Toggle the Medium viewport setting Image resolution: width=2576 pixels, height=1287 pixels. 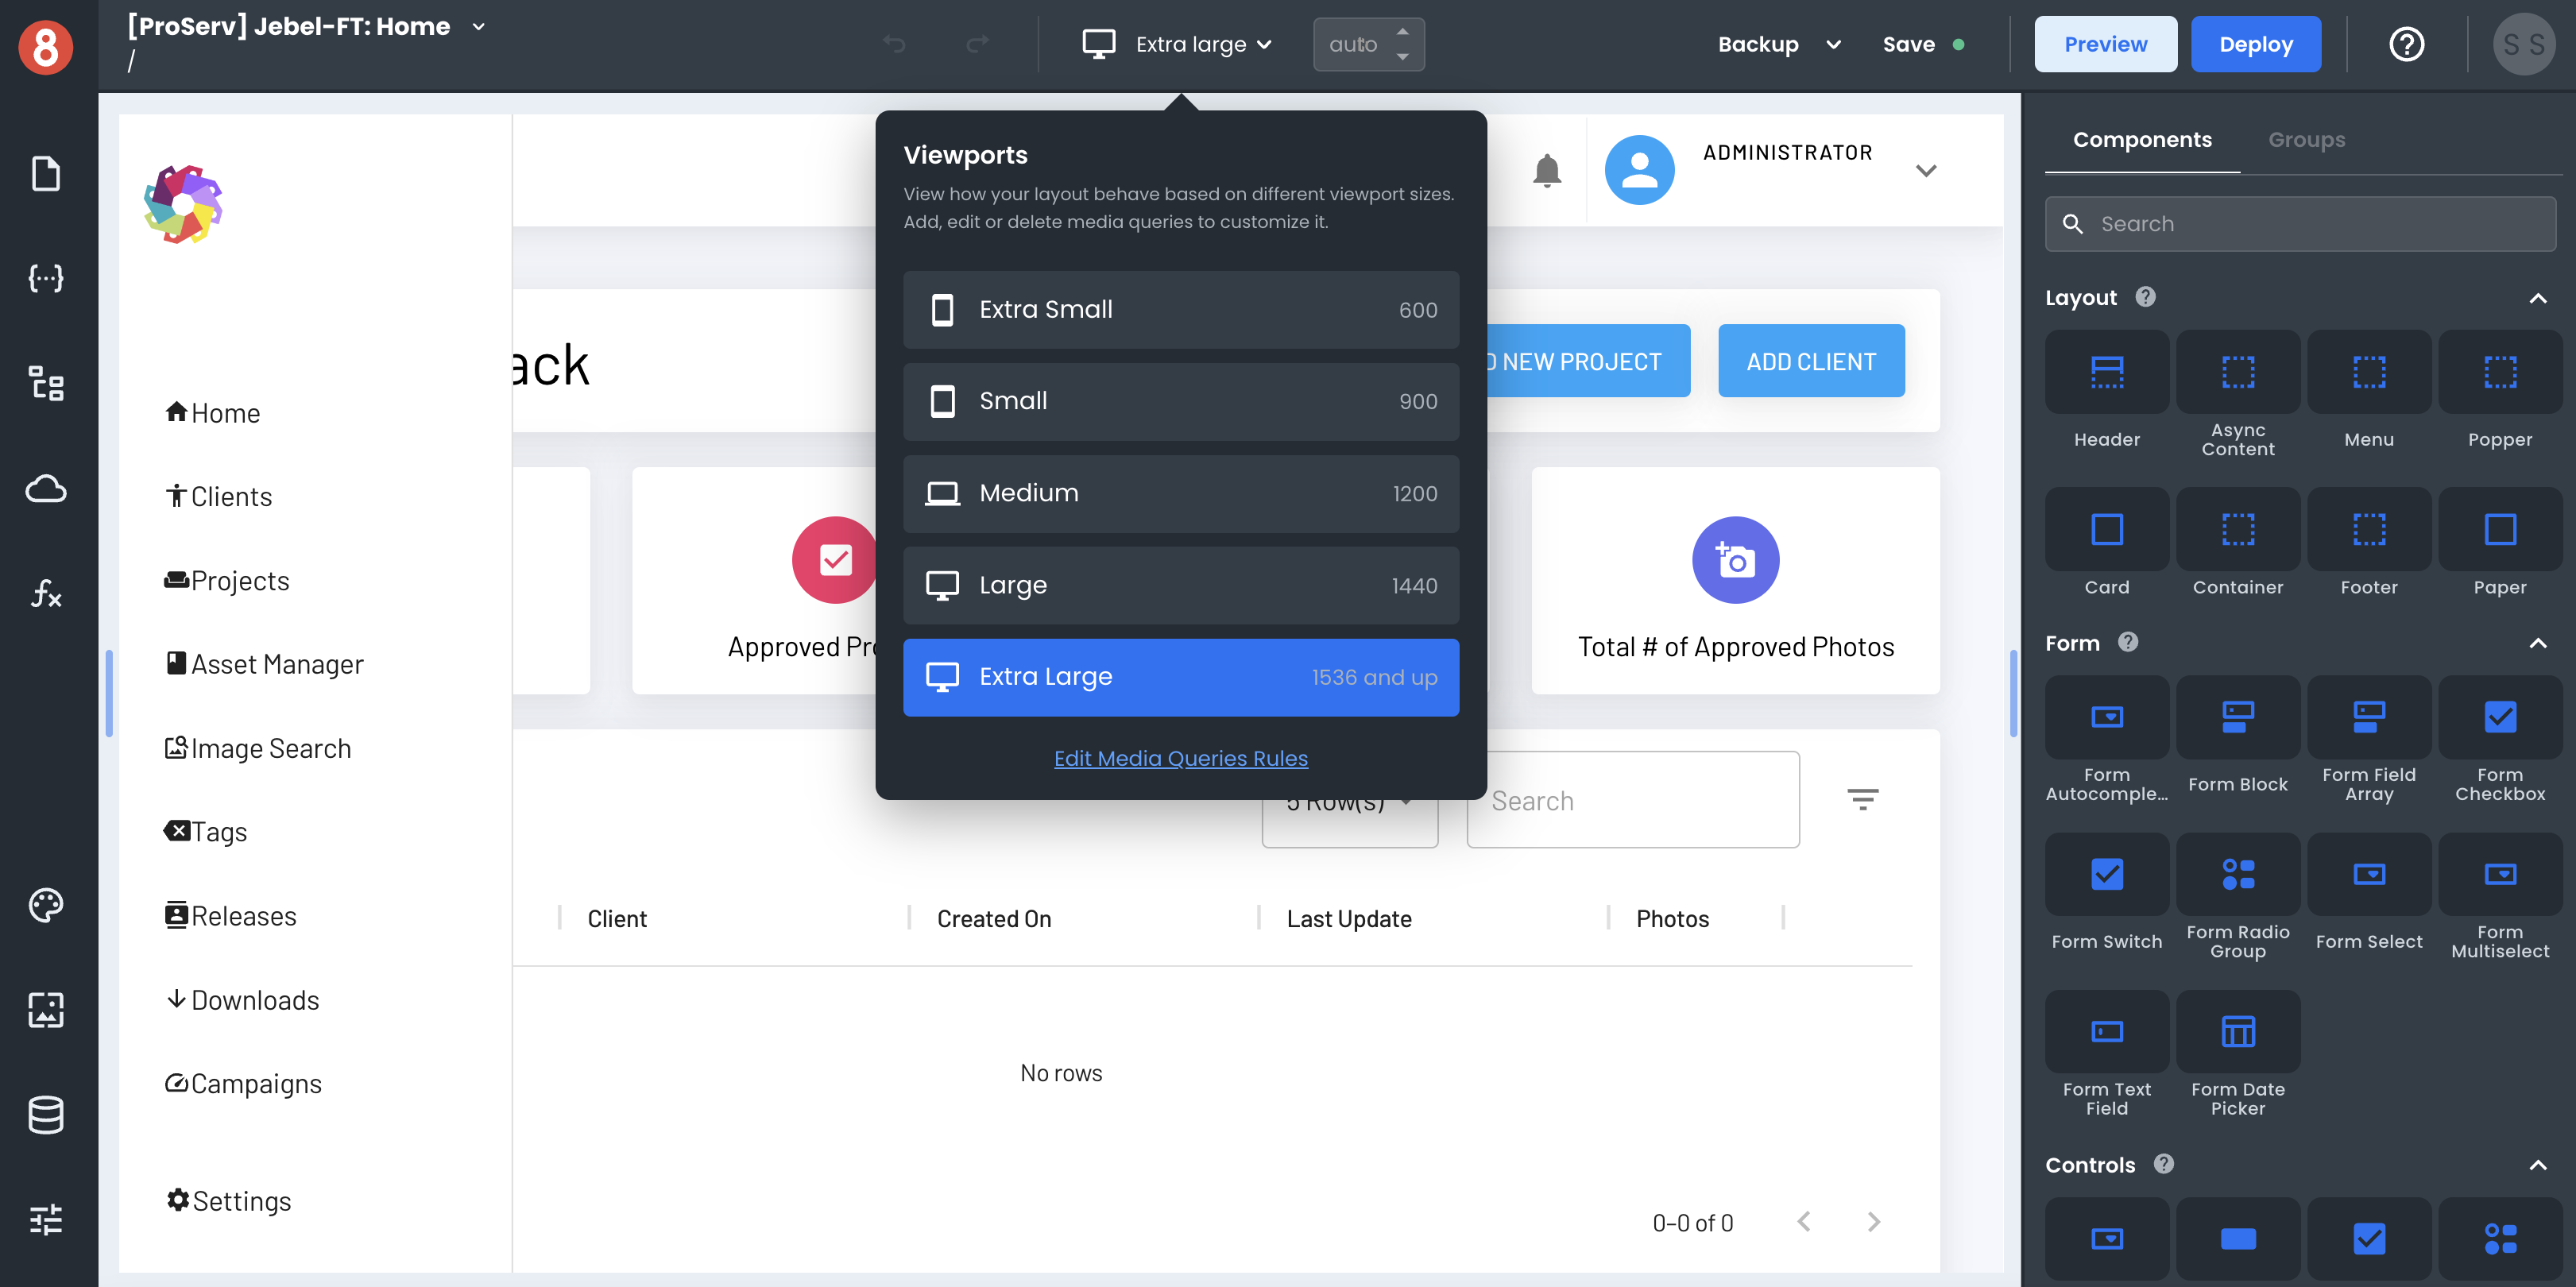pyautogui.click(x=1182, y=493)
